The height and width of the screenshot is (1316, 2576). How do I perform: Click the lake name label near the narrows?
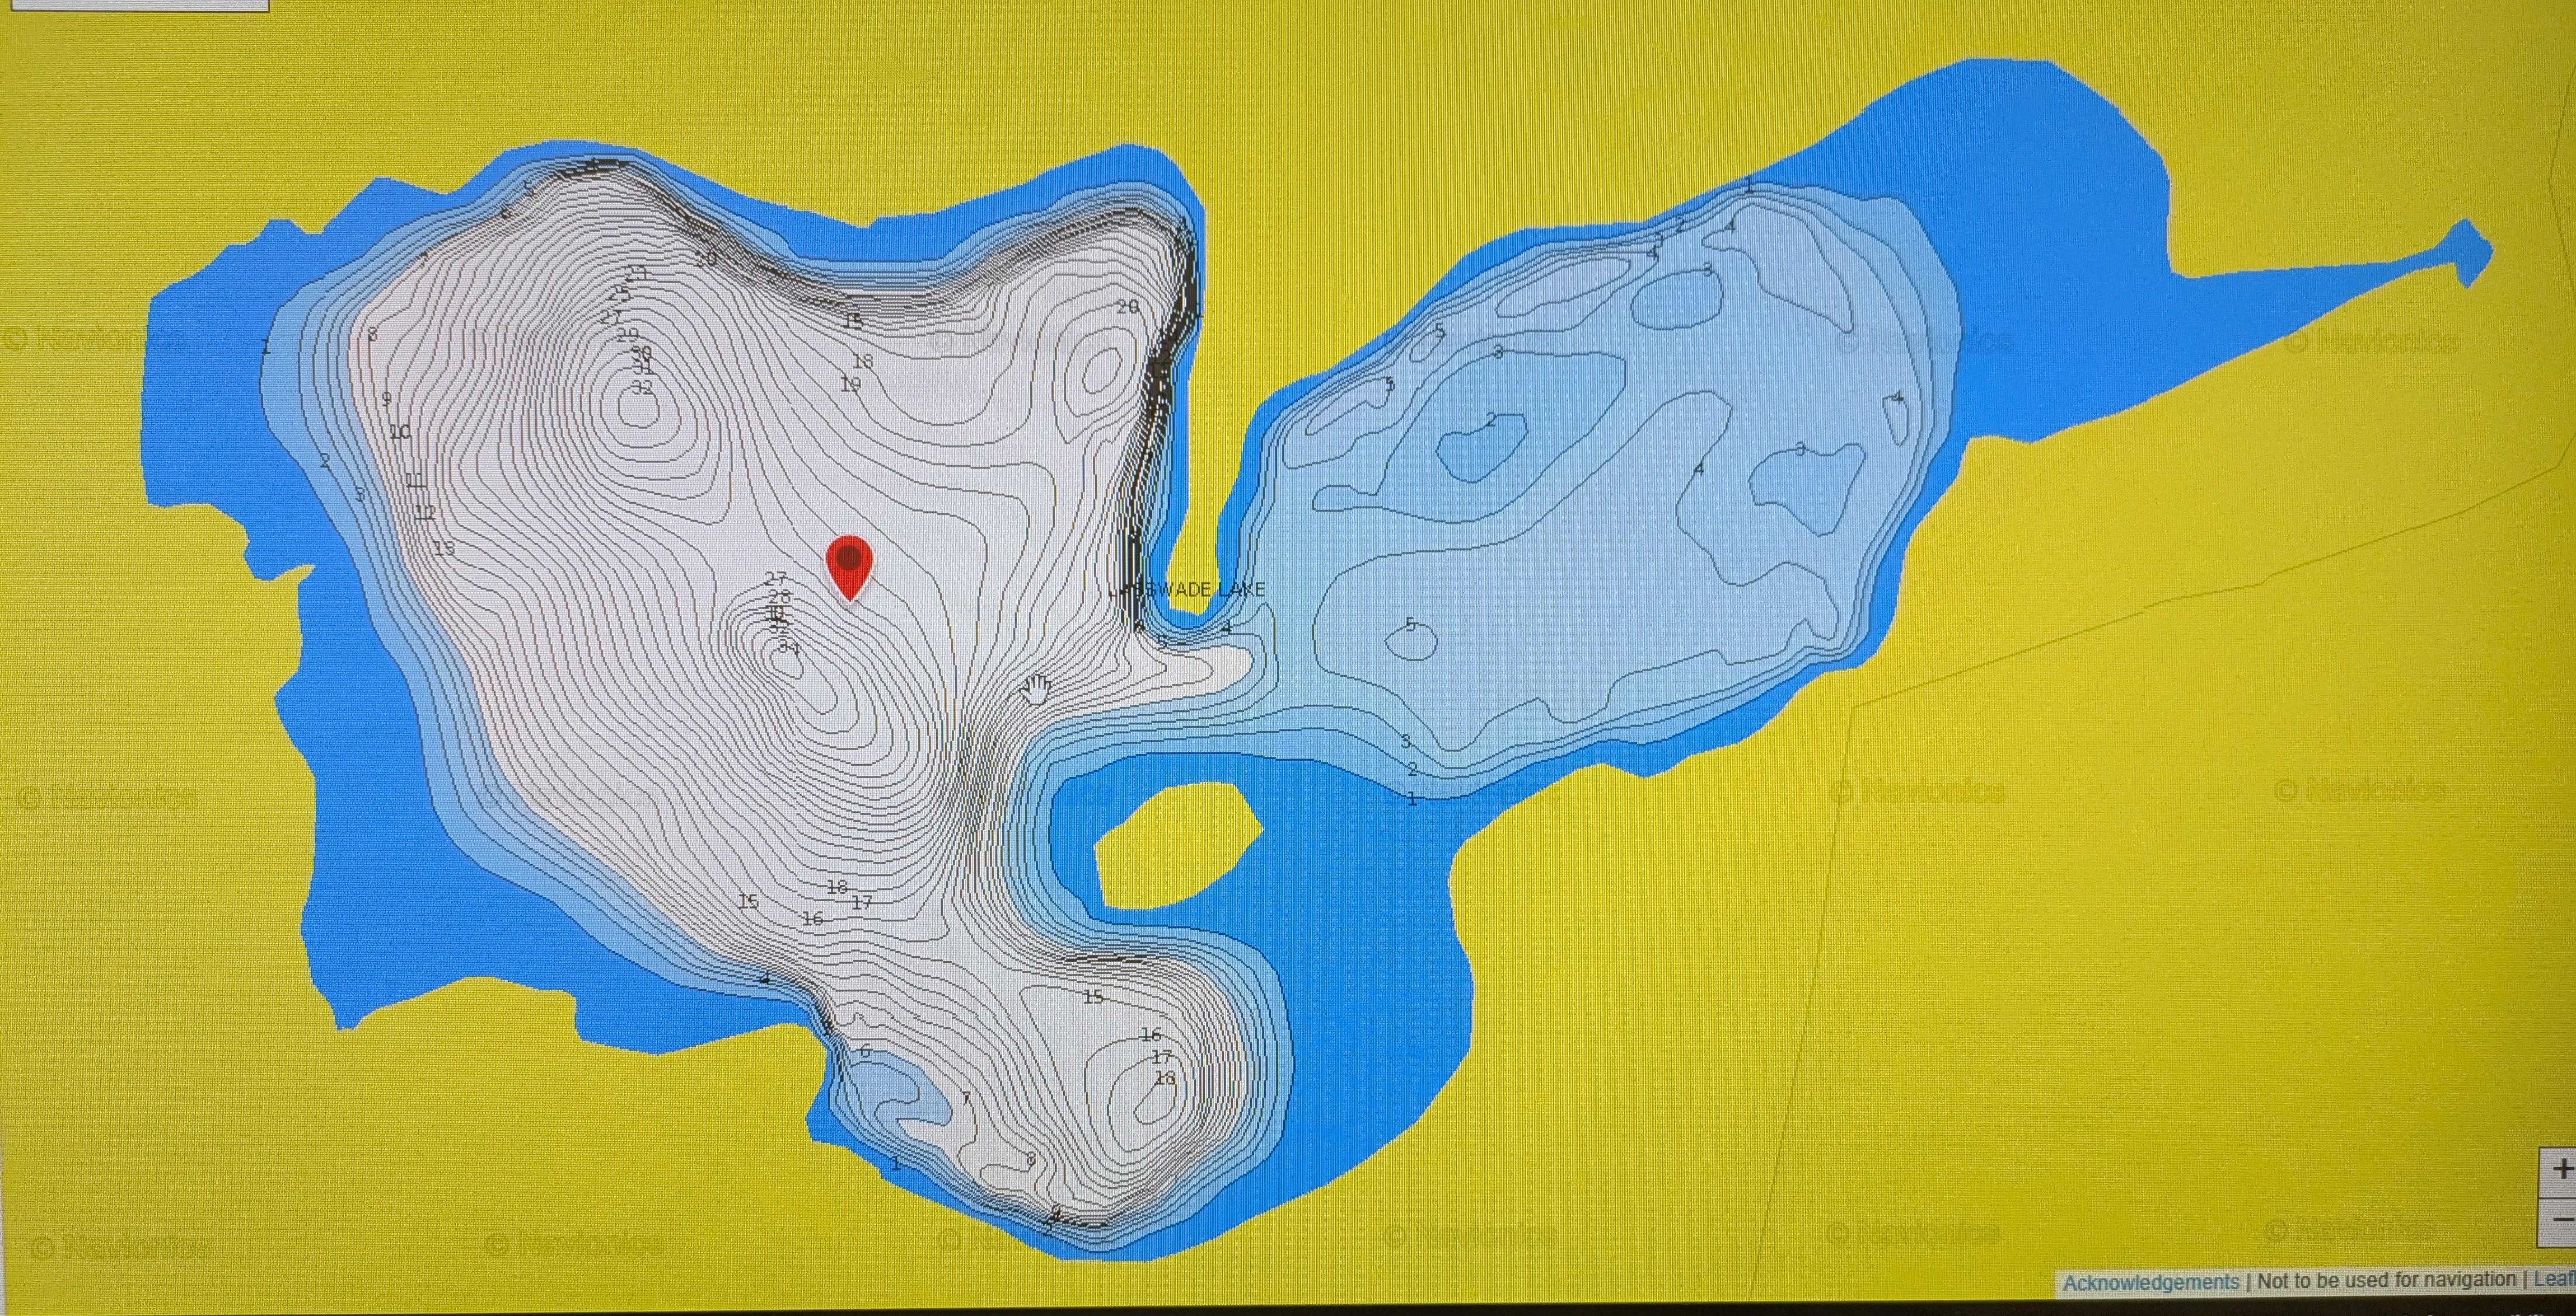click(x=1187, y=589)
